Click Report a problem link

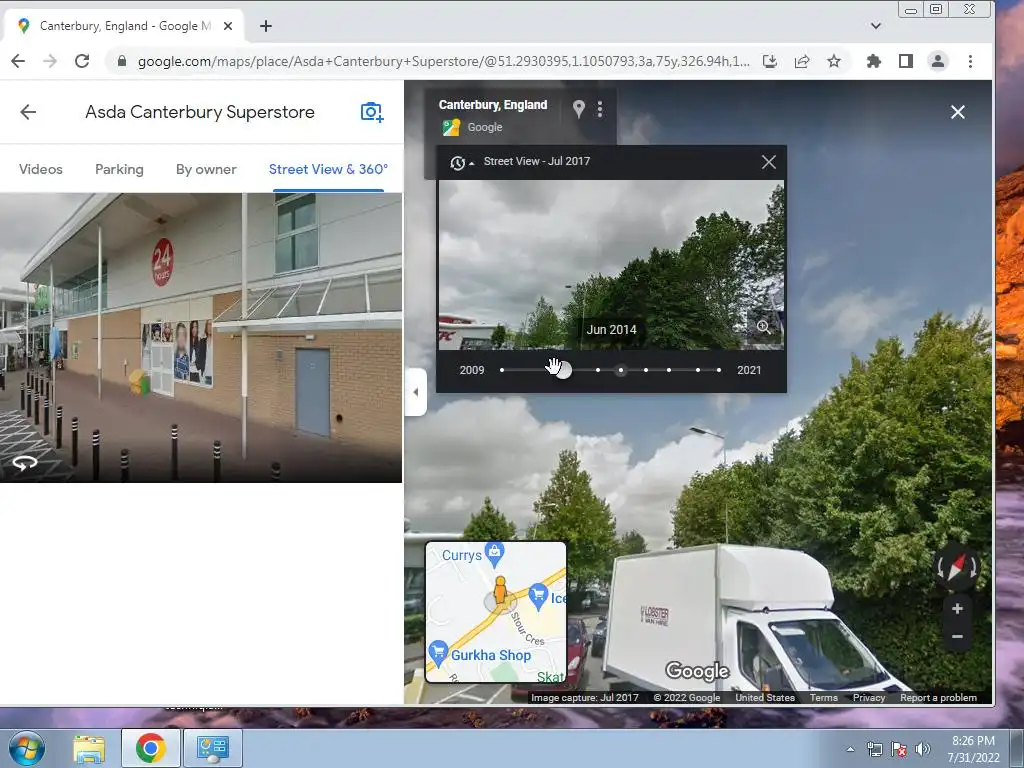point(938,697)
